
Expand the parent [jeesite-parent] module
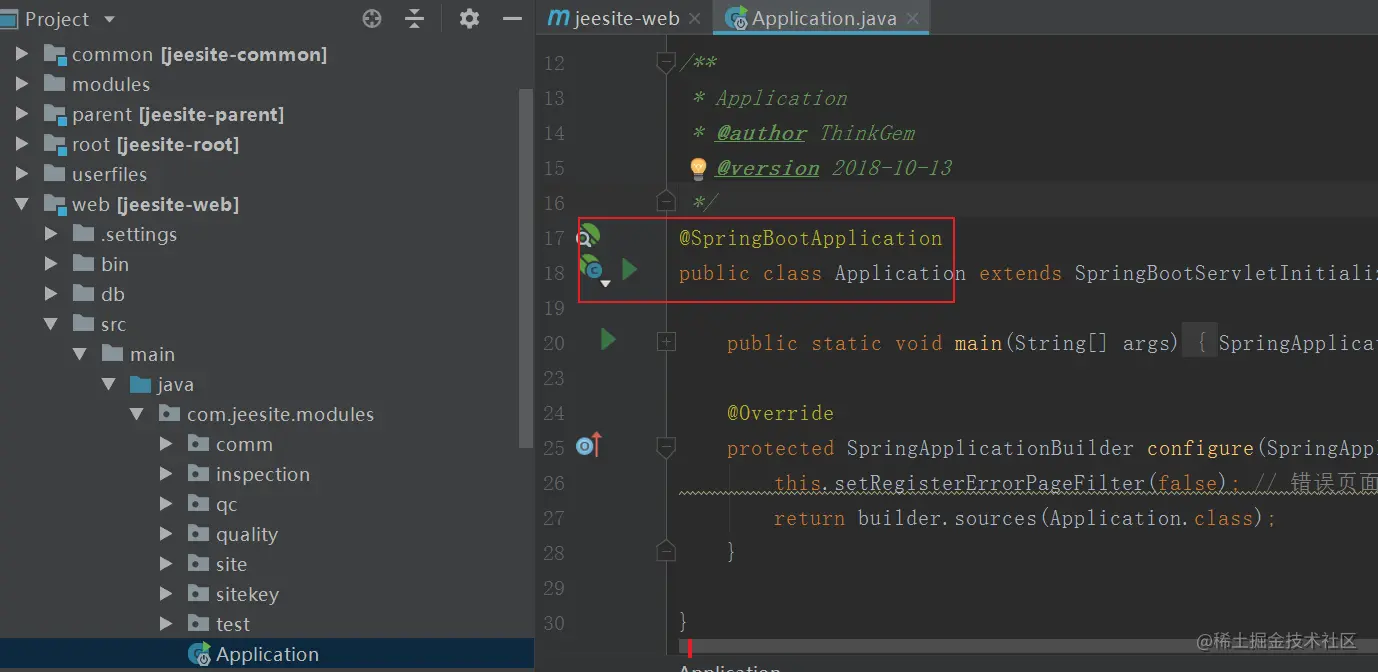(x=22, y=114)
